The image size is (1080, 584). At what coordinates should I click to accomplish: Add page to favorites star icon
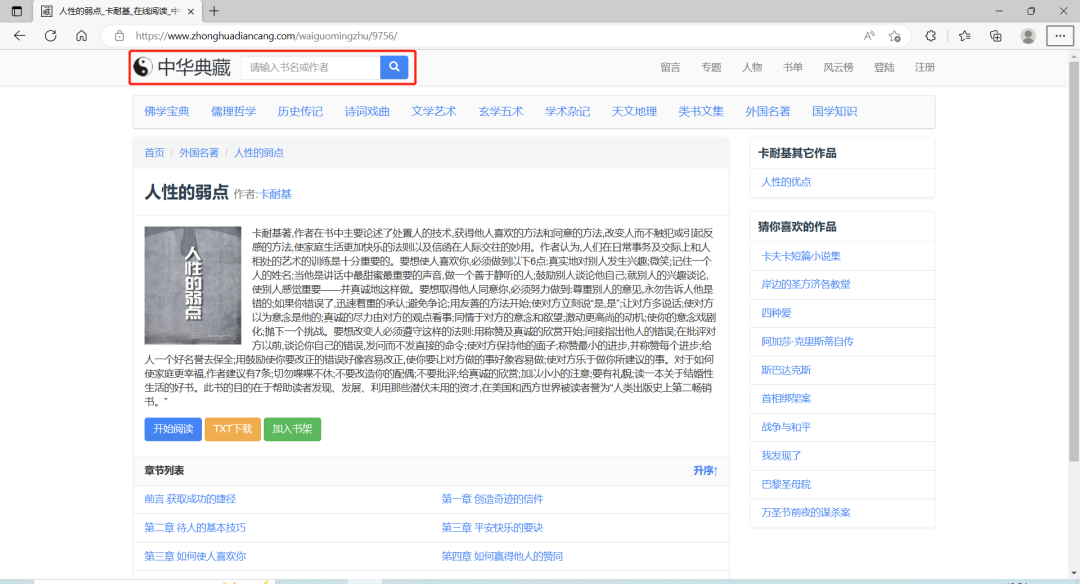(x=895, y=36)
